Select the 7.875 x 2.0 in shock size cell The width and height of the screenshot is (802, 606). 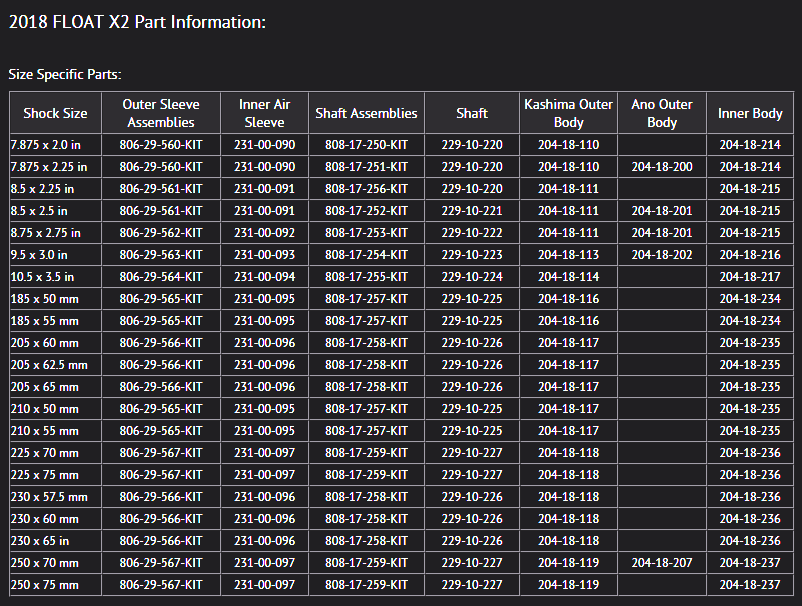click(x=48, y=145)
